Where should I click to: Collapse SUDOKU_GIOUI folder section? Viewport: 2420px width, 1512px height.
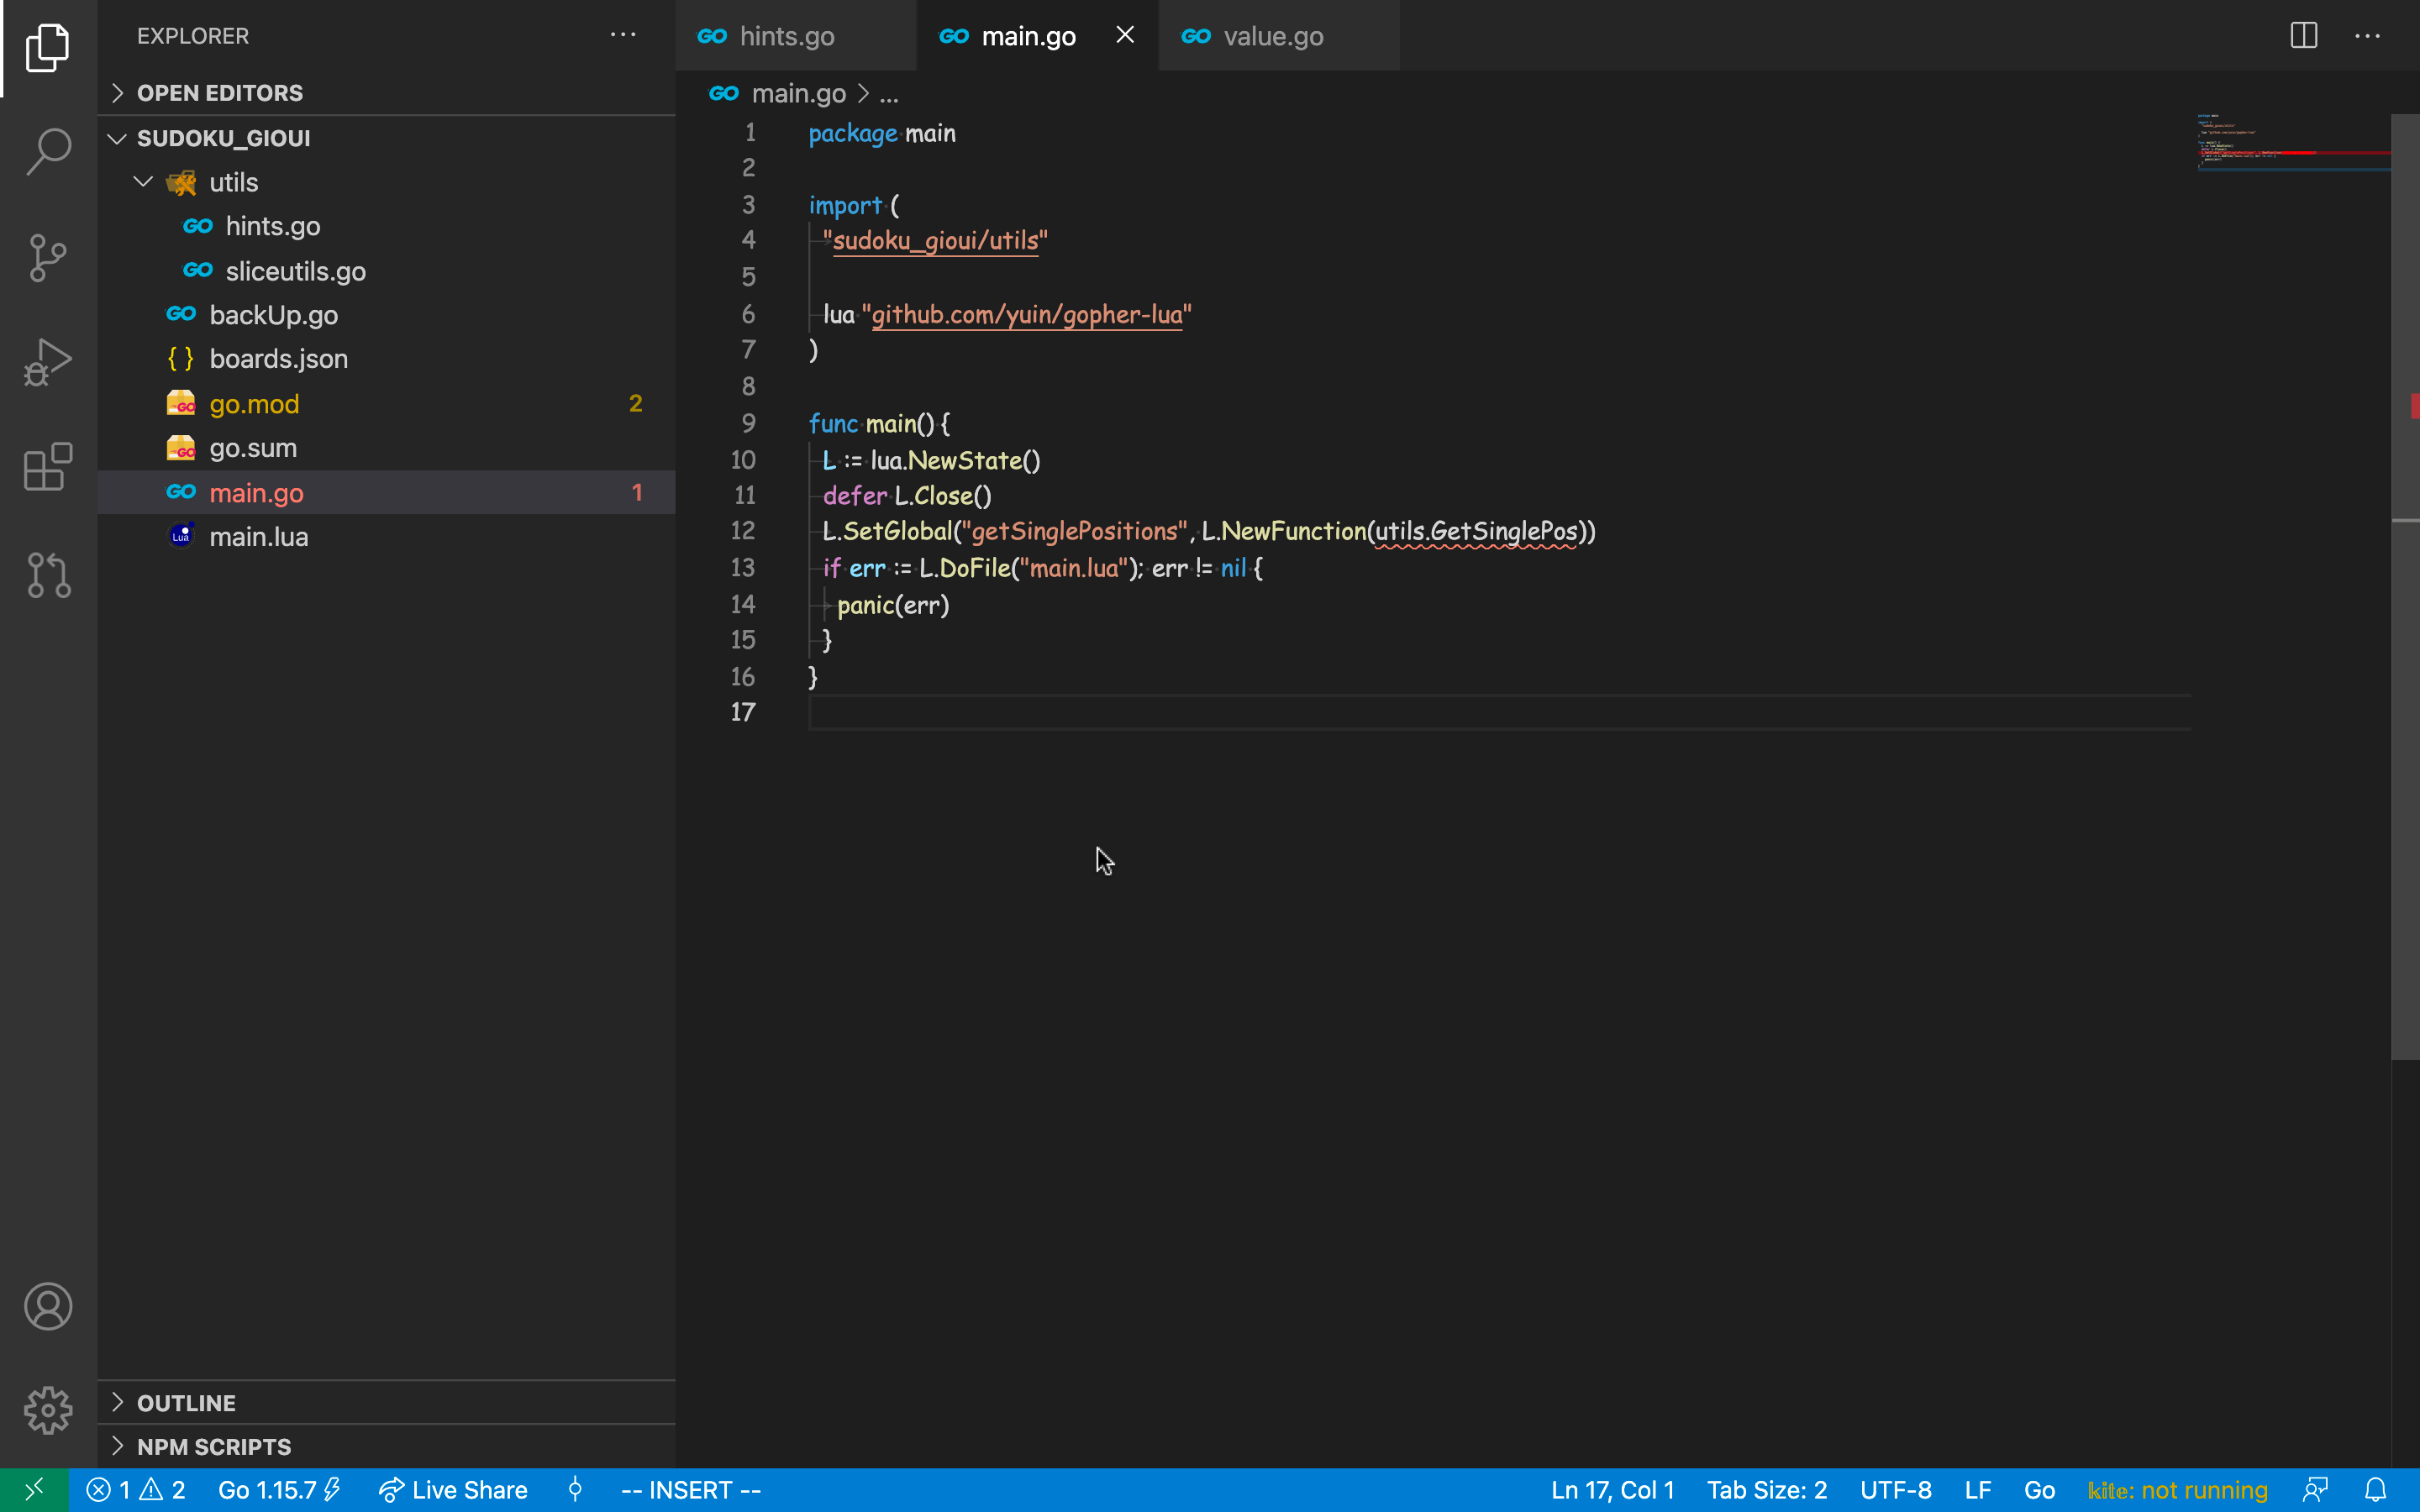(x=386, y=138)
